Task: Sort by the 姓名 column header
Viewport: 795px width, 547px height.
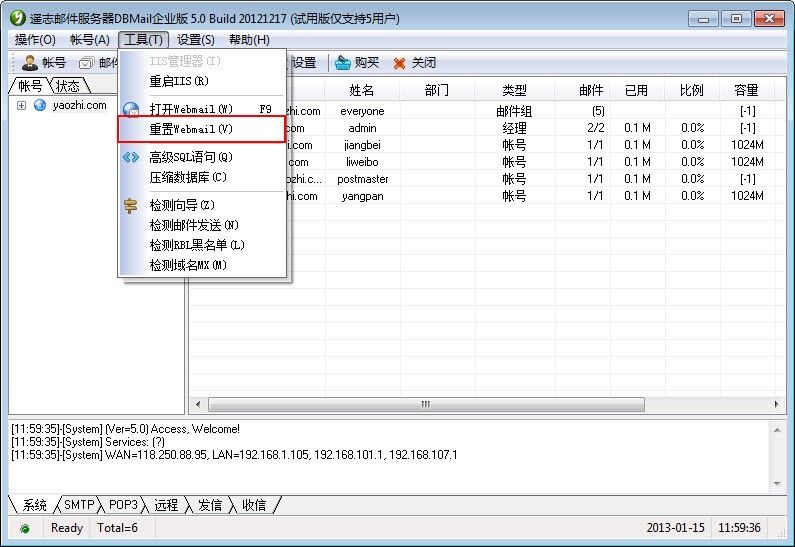Action: 362,90
